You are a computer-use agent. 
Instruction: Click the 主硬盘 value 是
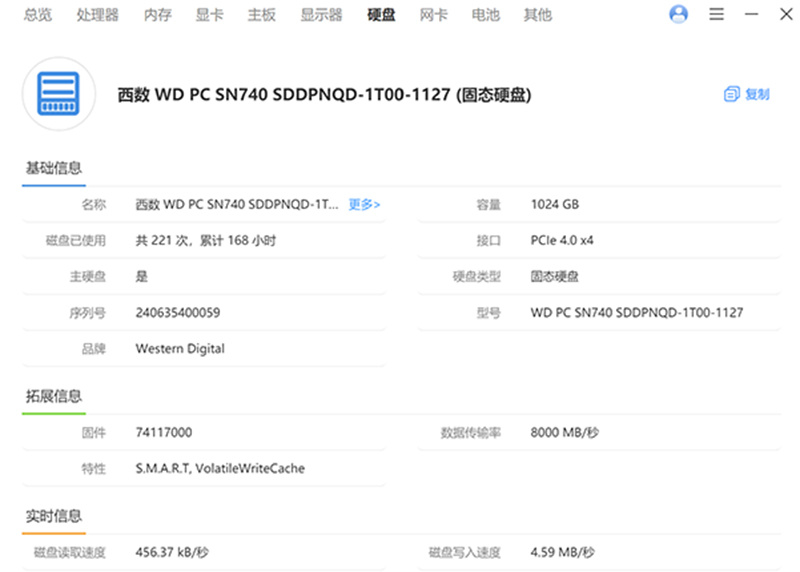[x=141, y=277]
